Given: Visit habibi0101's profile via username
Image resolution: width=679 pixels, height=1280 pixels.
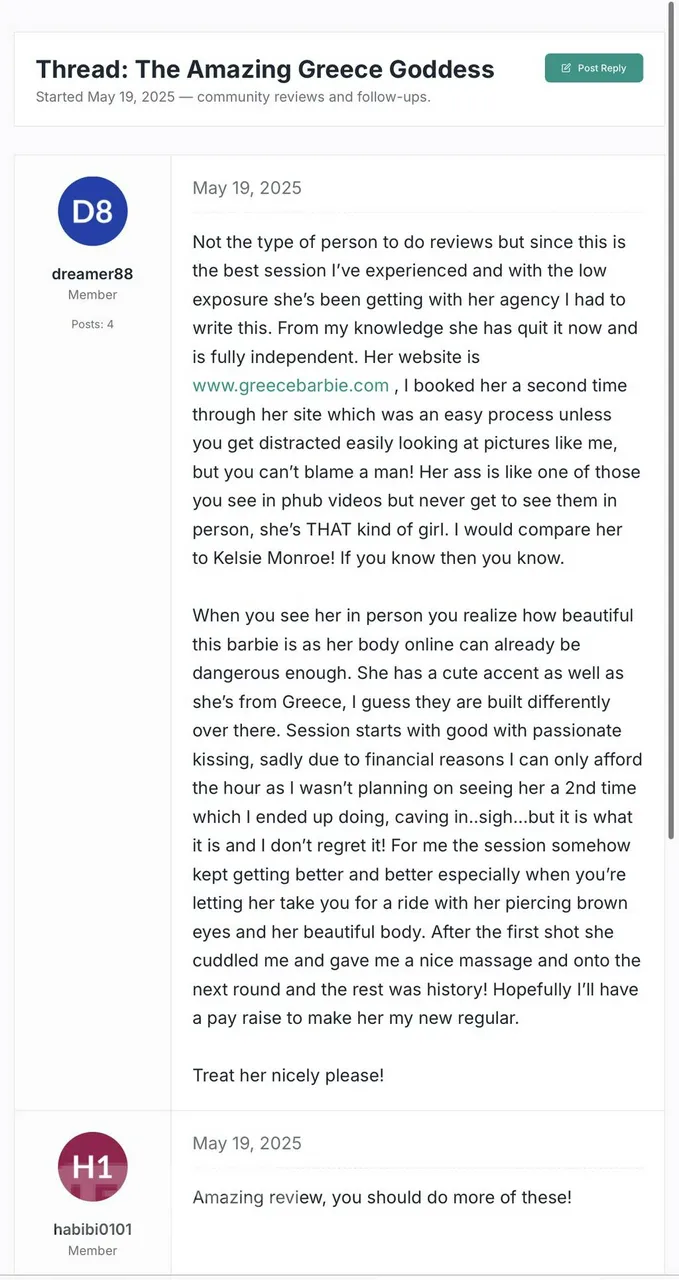Looking at the screenshot, I should (x=92, y=1229).
